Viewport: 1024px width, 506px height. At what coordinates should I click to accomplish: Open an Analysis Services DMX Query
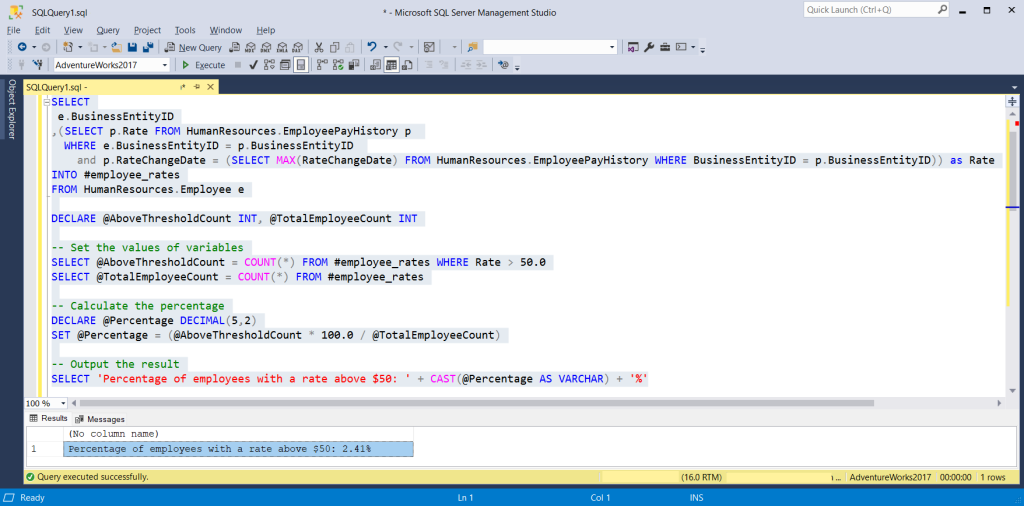[265, 47]
